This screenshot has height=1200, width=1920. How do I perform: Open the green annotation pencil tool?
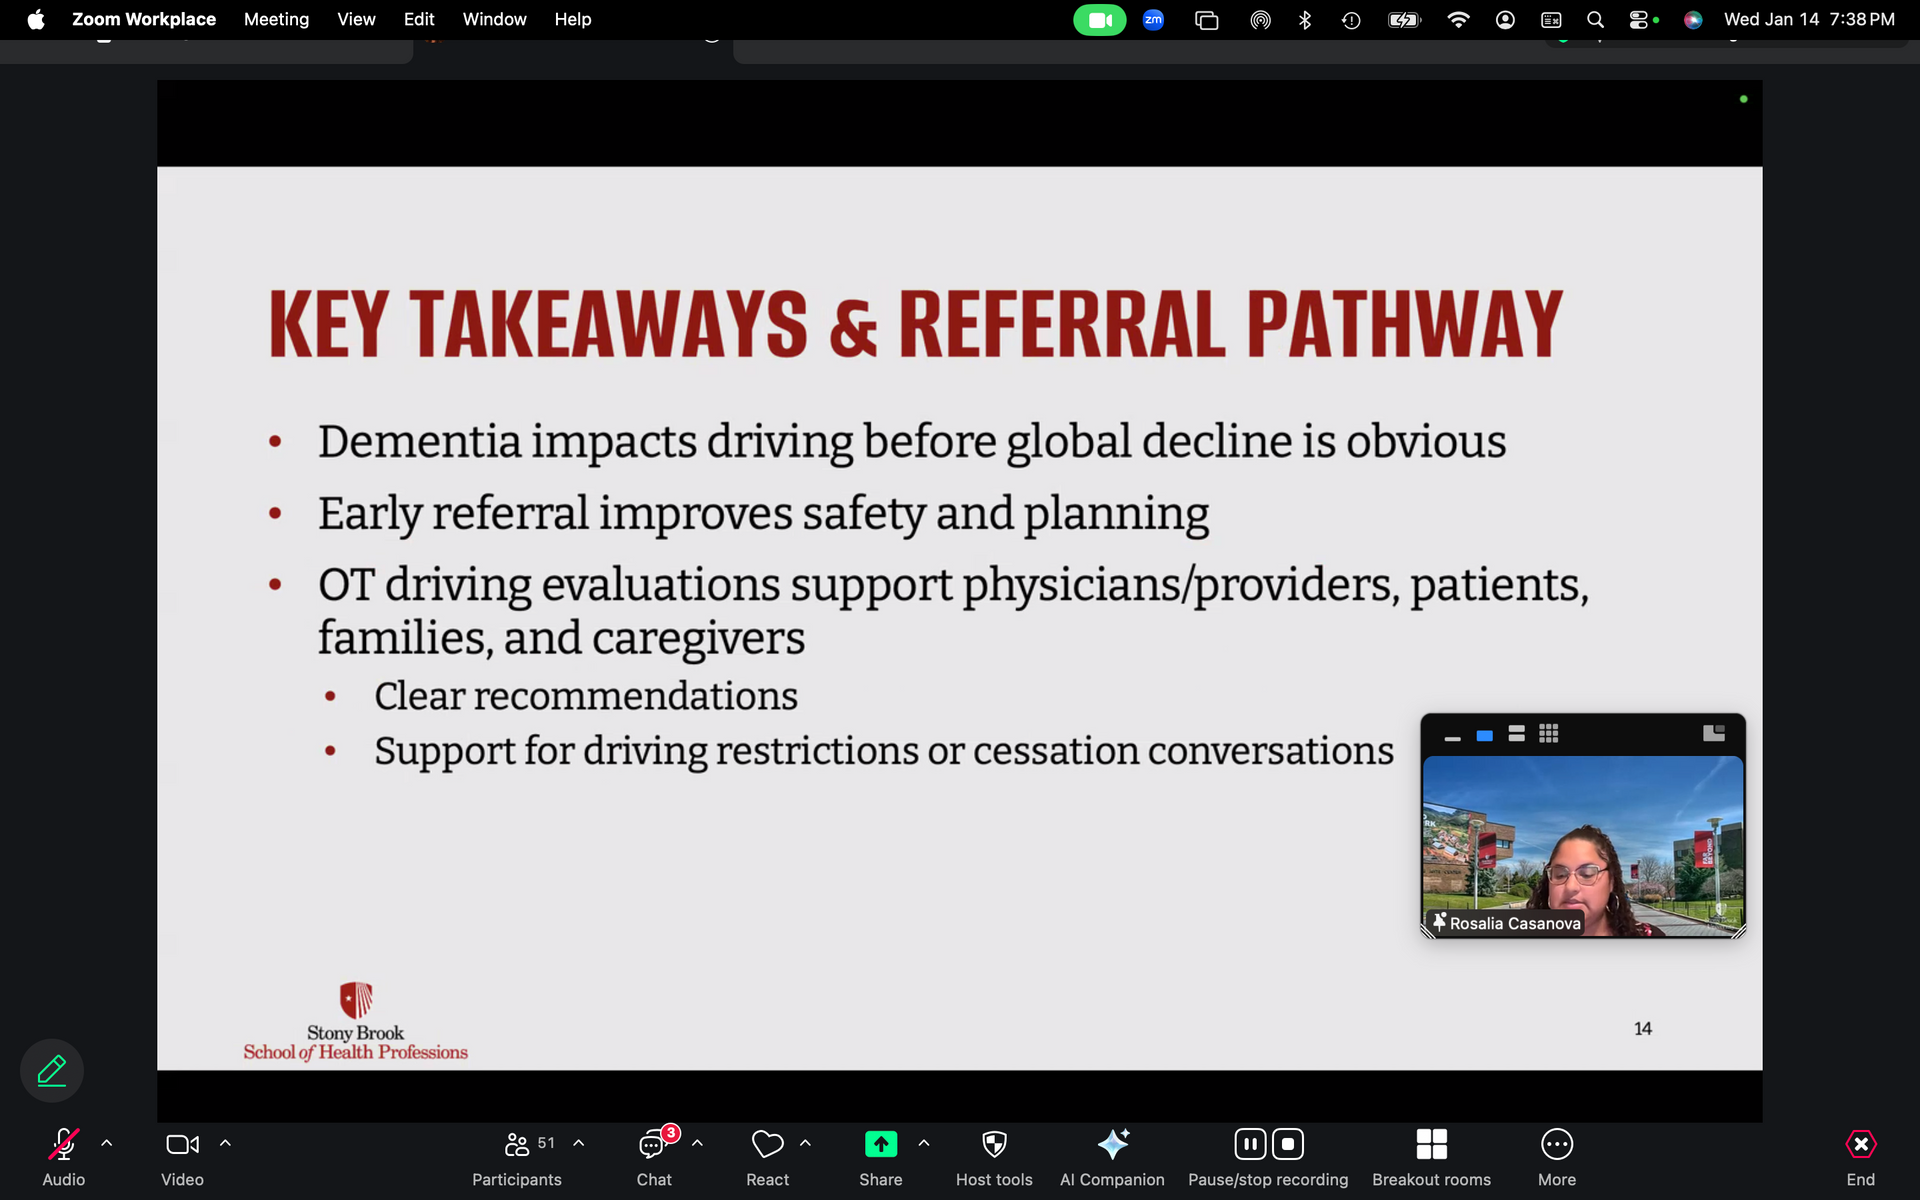click(x=52, y=1070)
